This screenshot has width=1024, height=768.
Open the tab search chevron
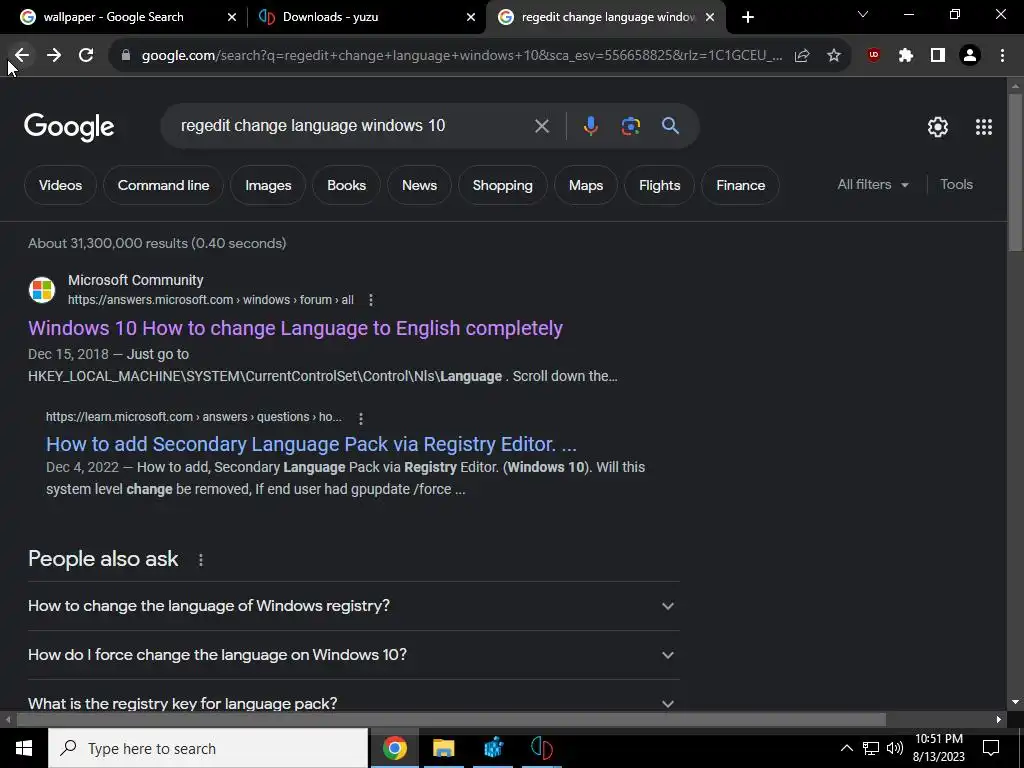[863, 14]
